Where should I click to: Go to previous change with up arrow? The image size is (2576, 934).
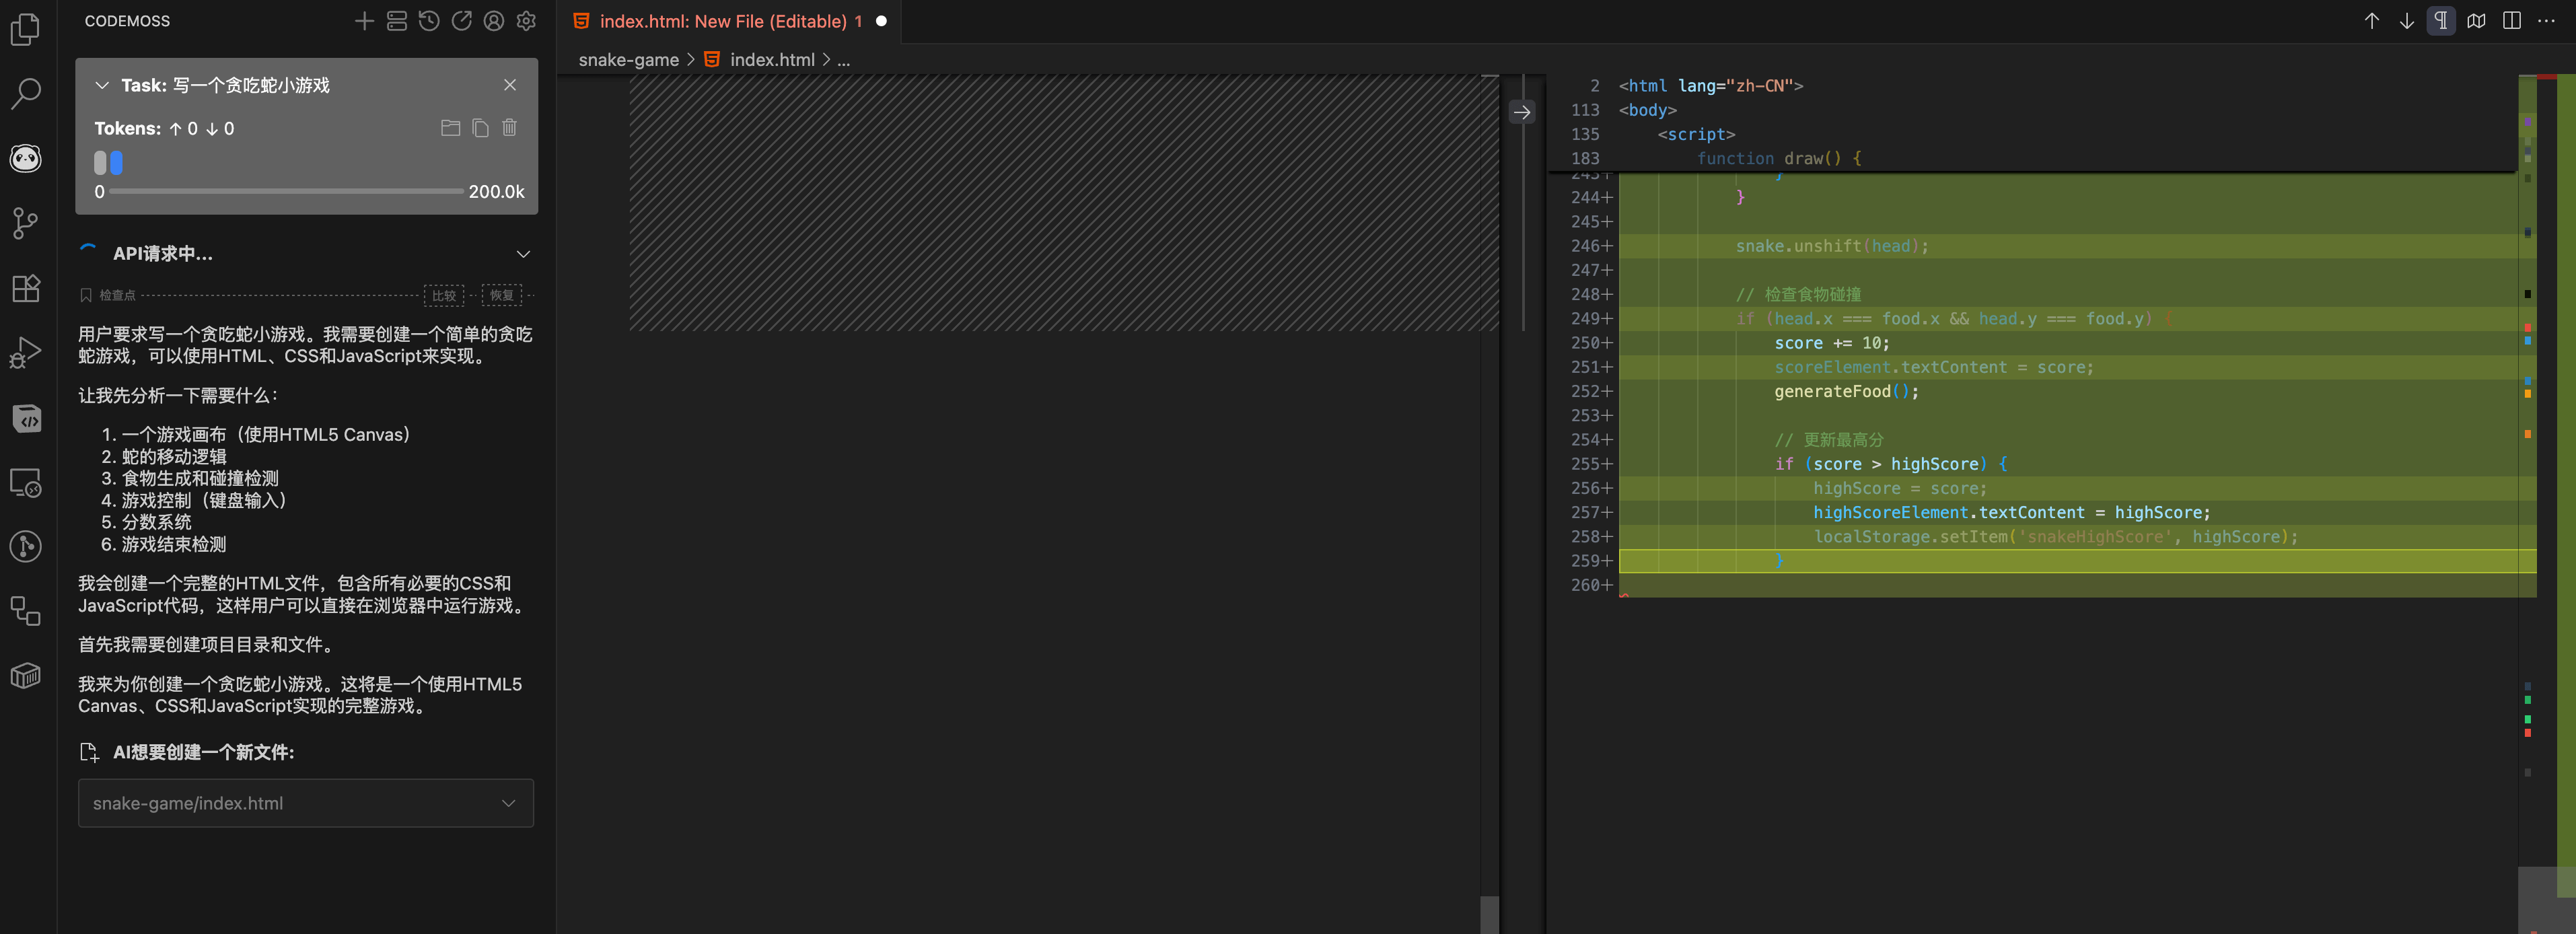(x=2372, y=21)
